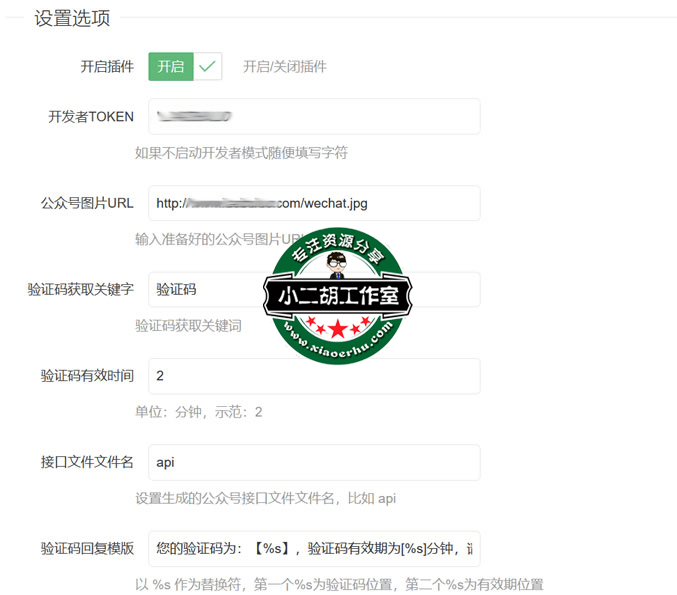
Task: Click the 公众号图片URL label
Action: click(81, 203)
